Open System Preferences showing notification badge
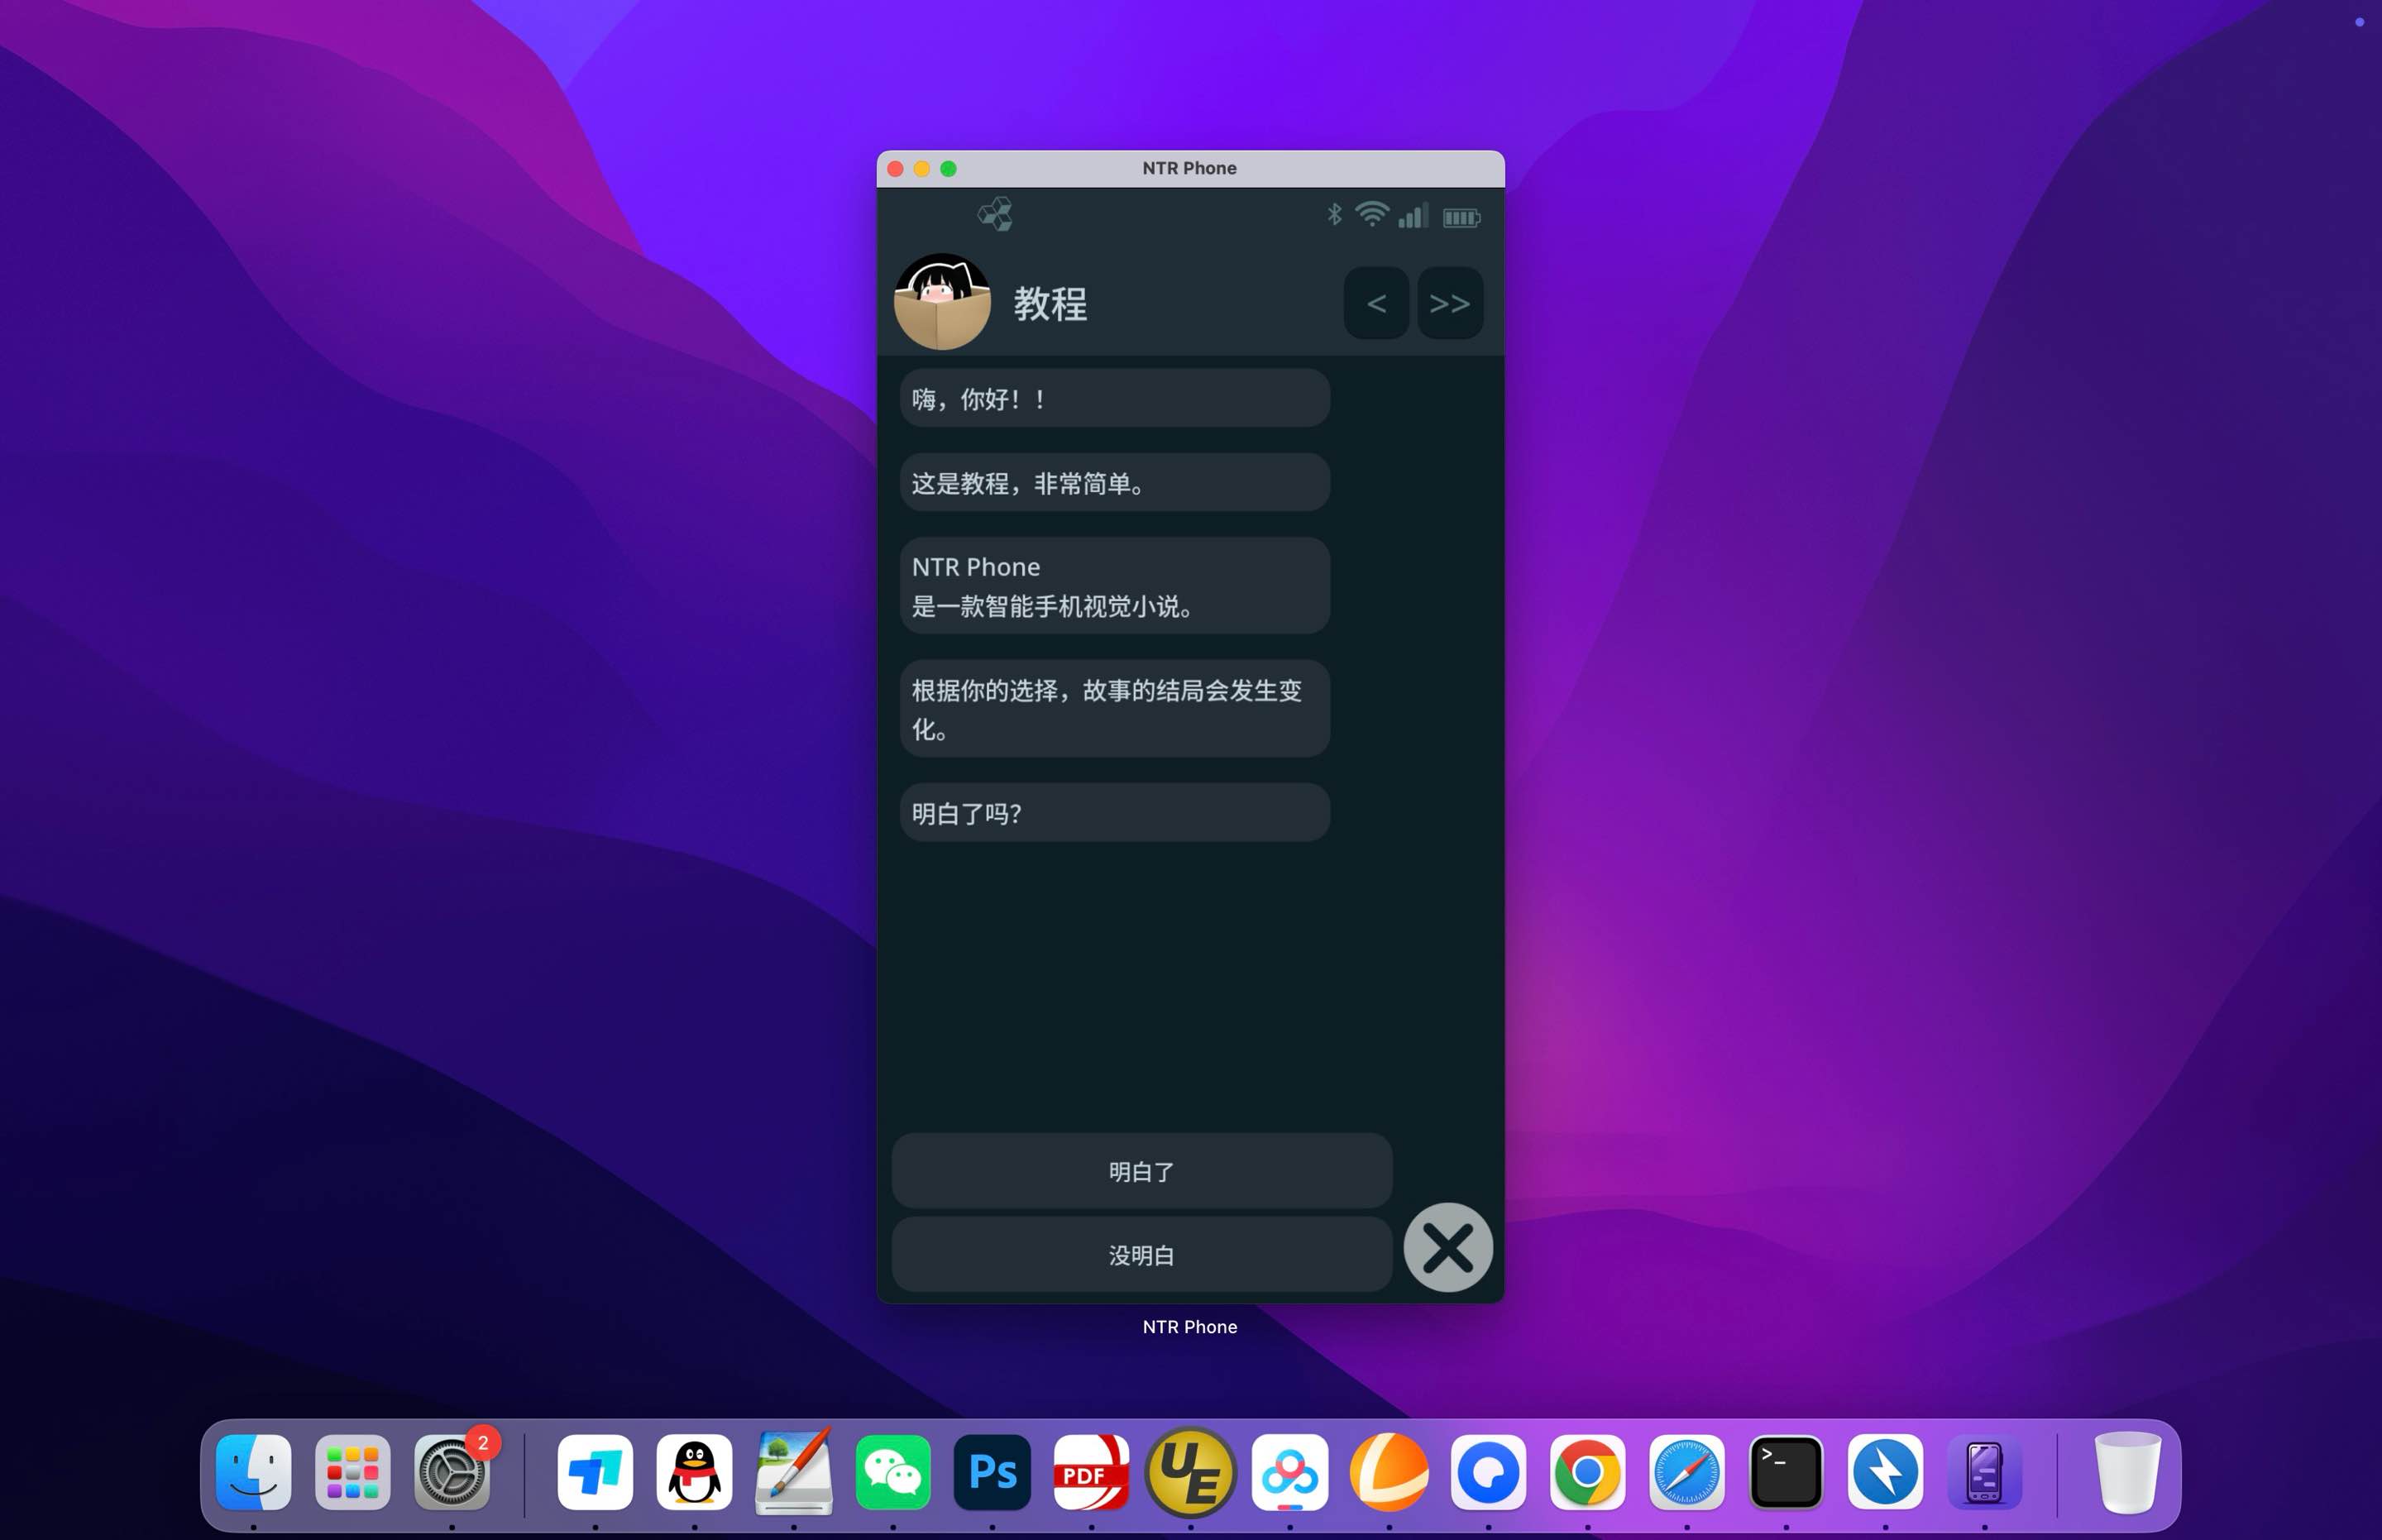 point(453,1471)
